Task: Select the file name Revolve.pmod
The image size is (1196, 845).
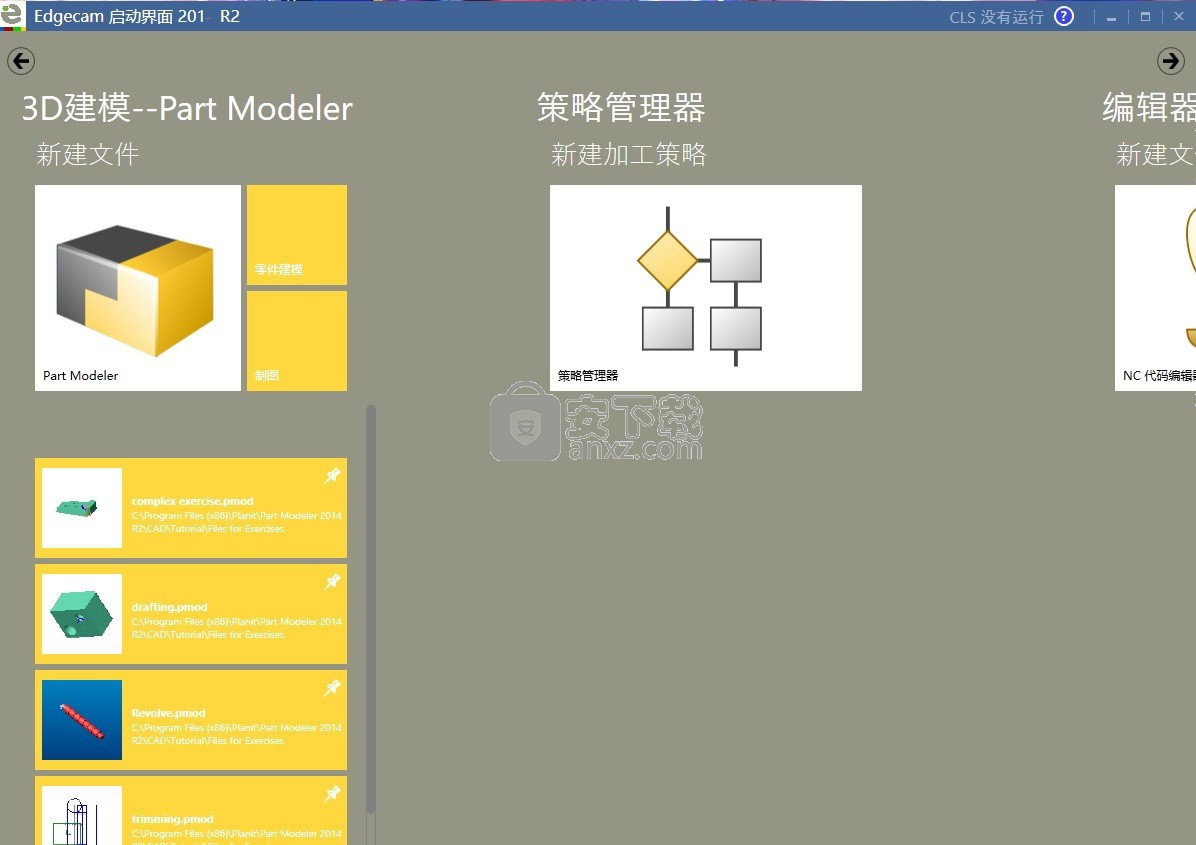Action: click(x=169, y=713)
